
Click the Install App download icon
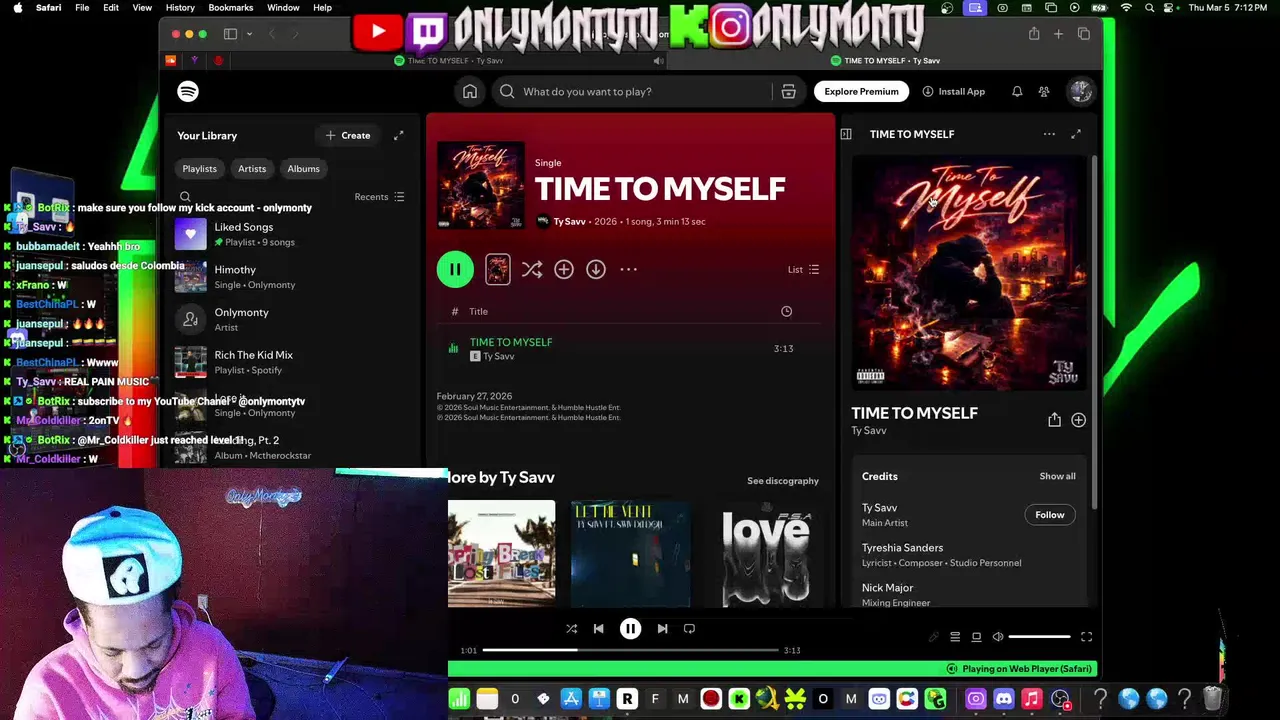point(928,91)
